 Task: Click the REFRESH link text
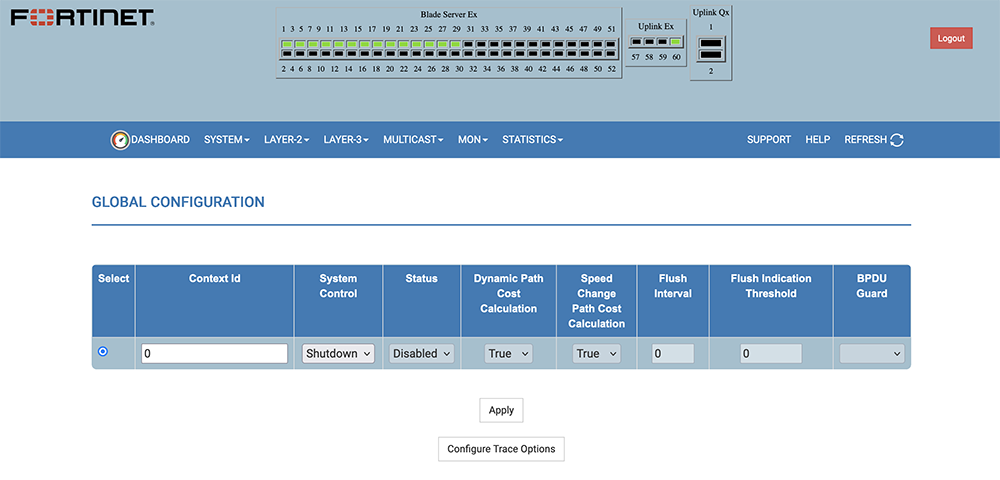point(865,140)
